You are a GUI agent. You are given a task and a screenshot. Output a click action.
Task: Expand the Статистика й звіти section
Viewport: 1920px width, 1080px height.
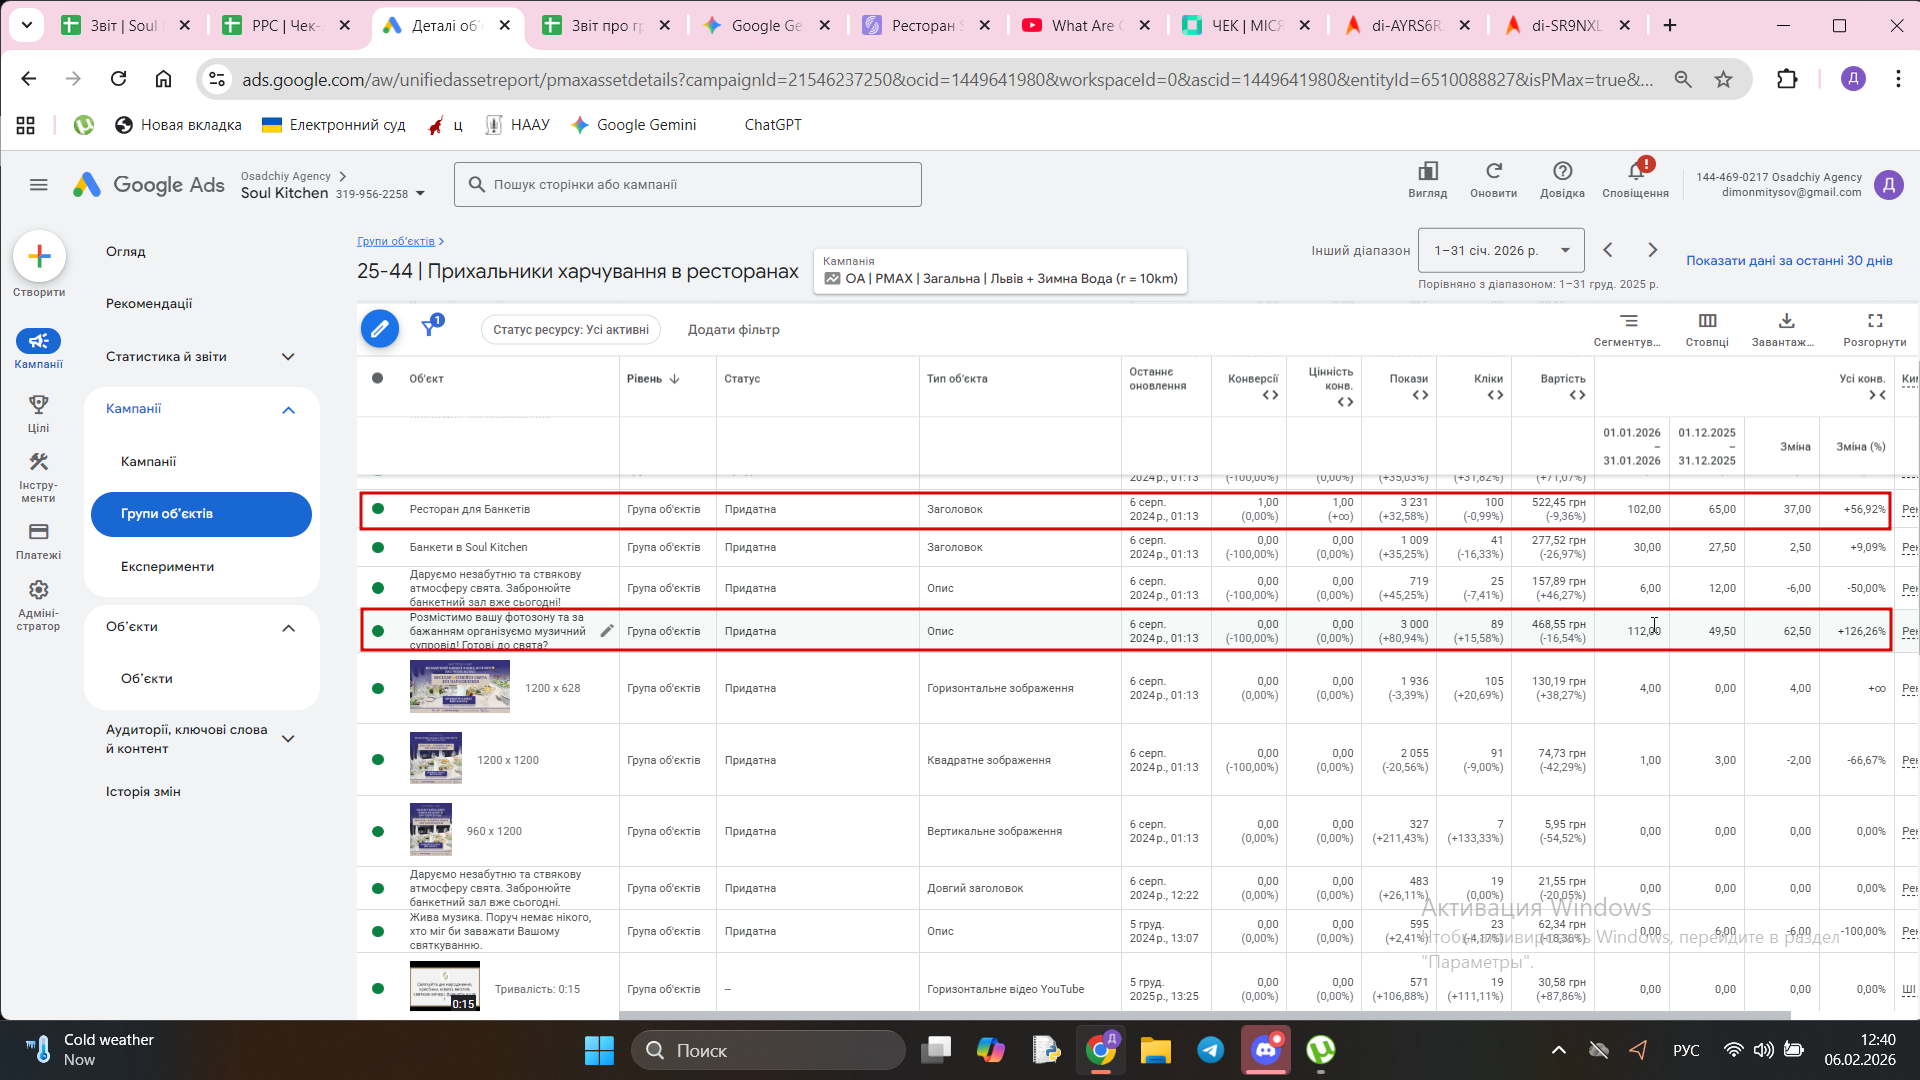288,357
